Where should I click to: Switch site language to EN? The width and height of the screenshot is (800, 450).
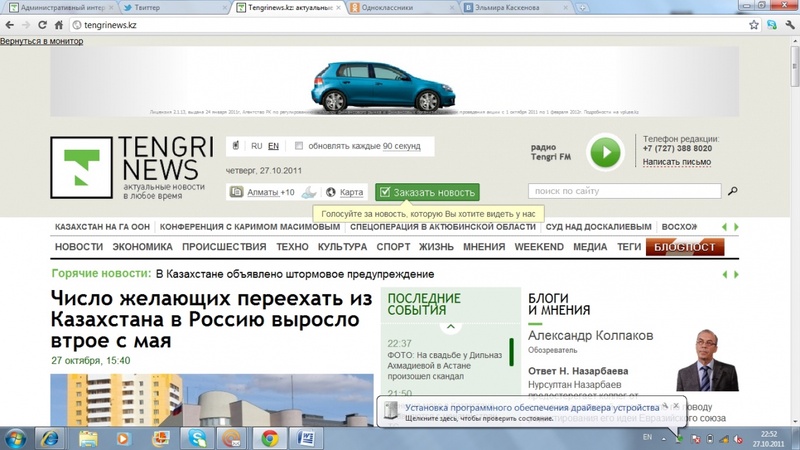(273, 146)
